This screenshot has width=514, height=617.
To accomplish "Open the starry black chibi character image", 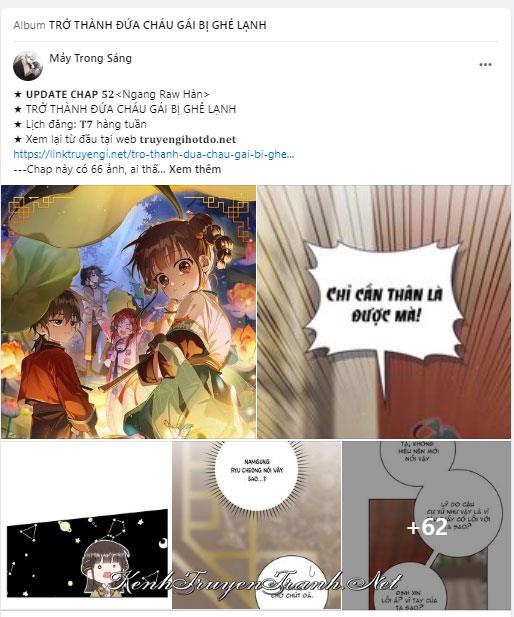I will tap(86, 525).
